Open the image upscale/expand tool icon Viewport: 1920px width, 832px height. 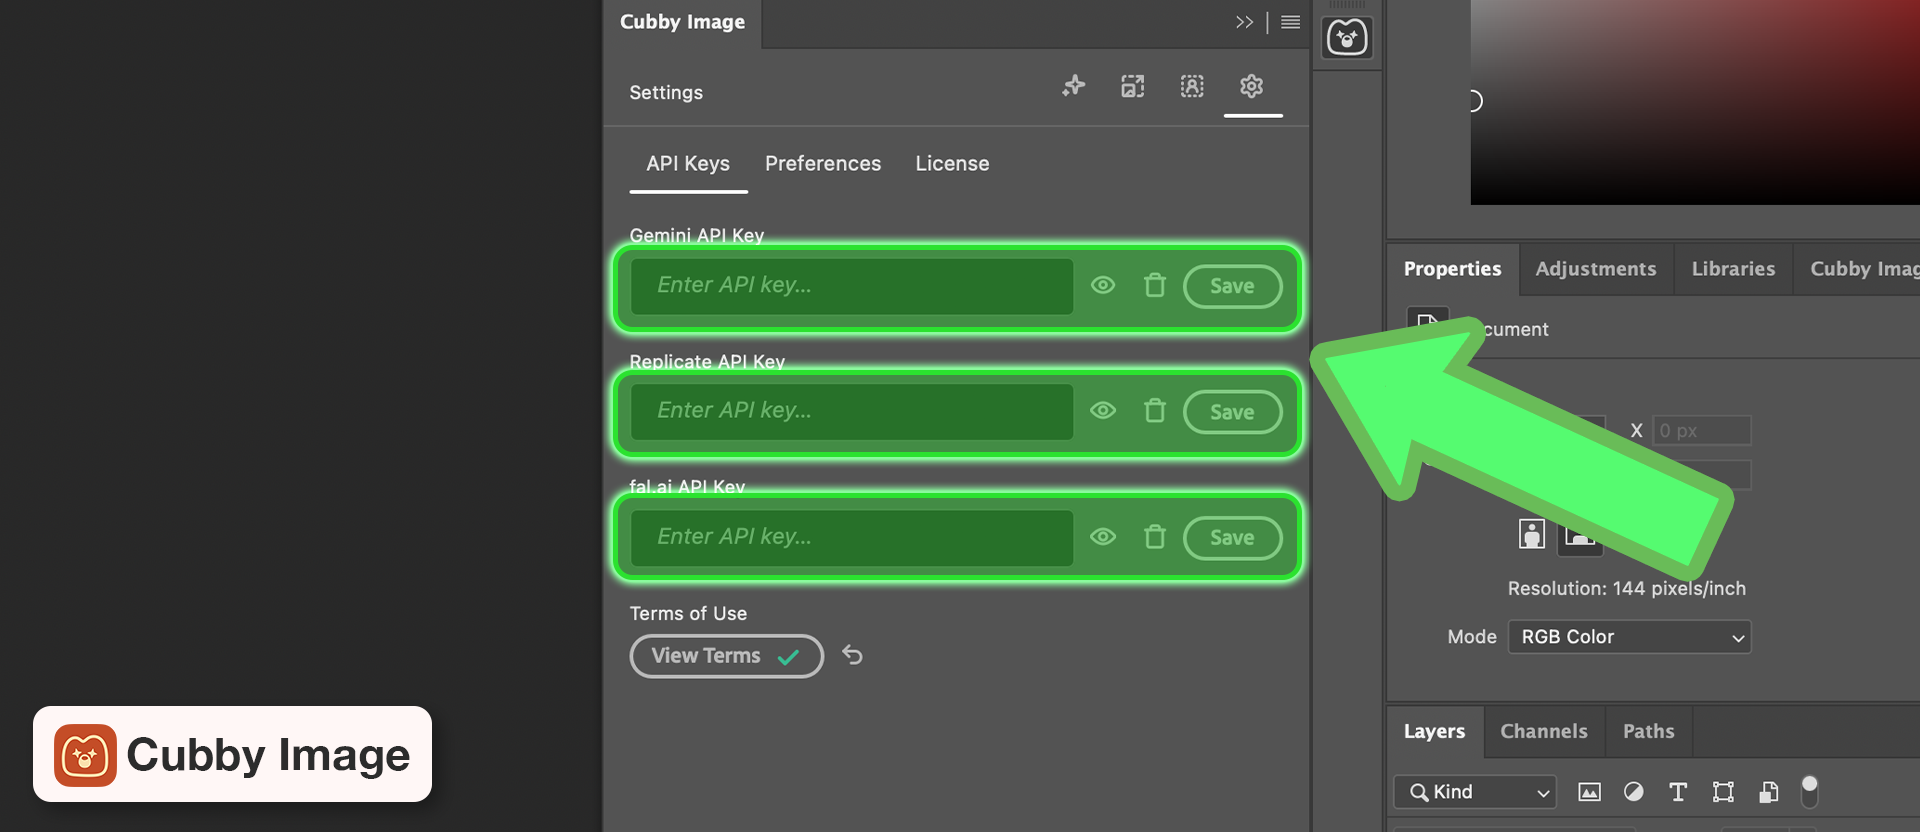pos(1132,87)
